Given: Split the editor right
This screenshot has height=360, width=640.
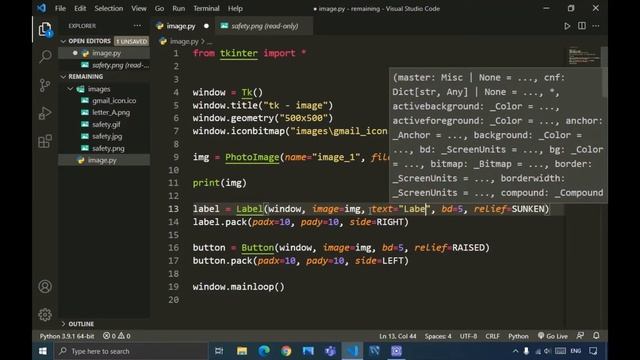Looking at the screenshot, I should [582, 26].
